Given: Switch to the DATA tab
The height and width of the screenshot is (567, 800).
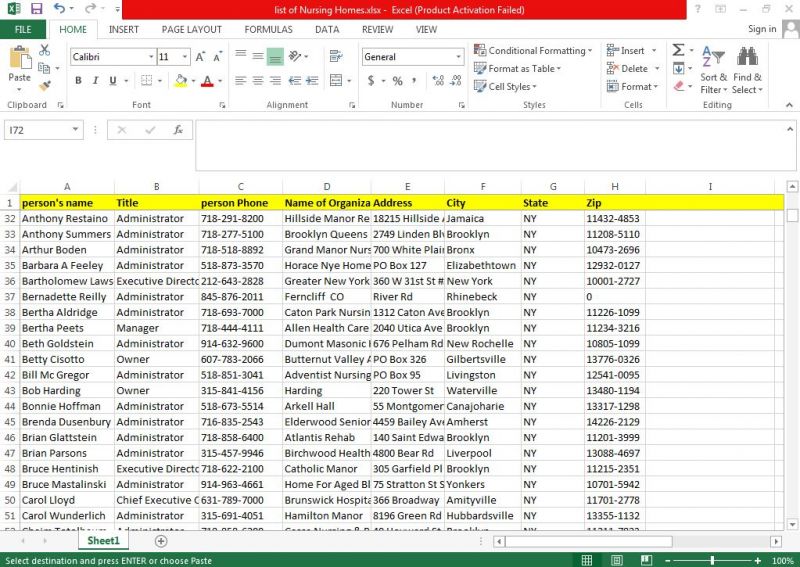Looking at the screenshot, I should click(327, 30).
